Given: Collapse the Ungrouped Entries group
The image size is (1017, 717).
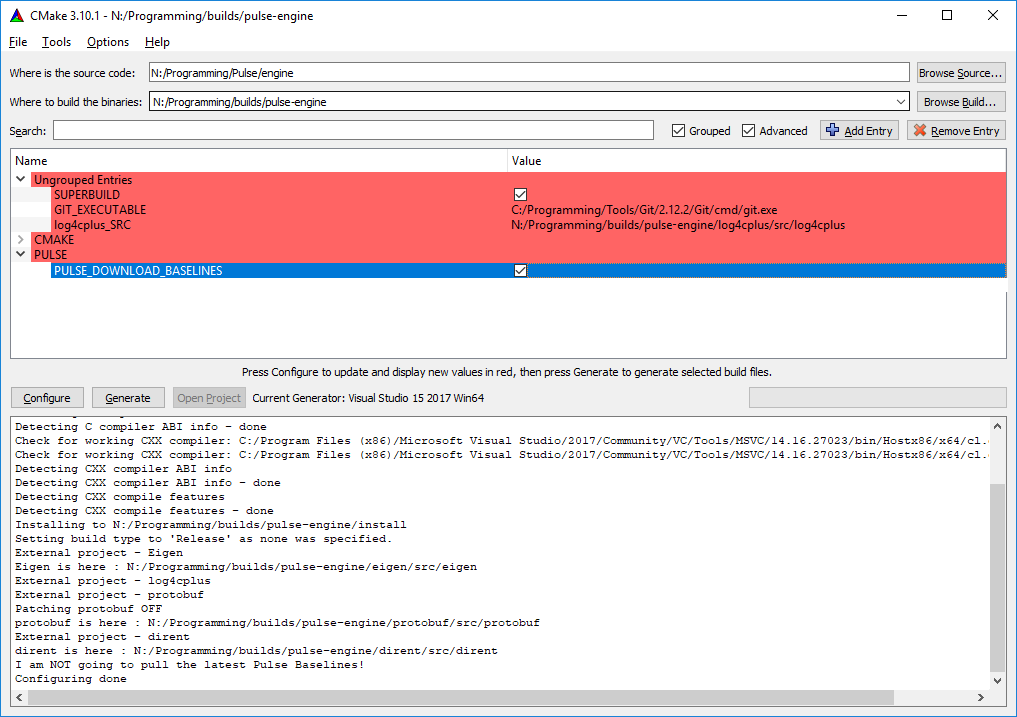Looking at the screenshot, I should click(x=21, y=180).
